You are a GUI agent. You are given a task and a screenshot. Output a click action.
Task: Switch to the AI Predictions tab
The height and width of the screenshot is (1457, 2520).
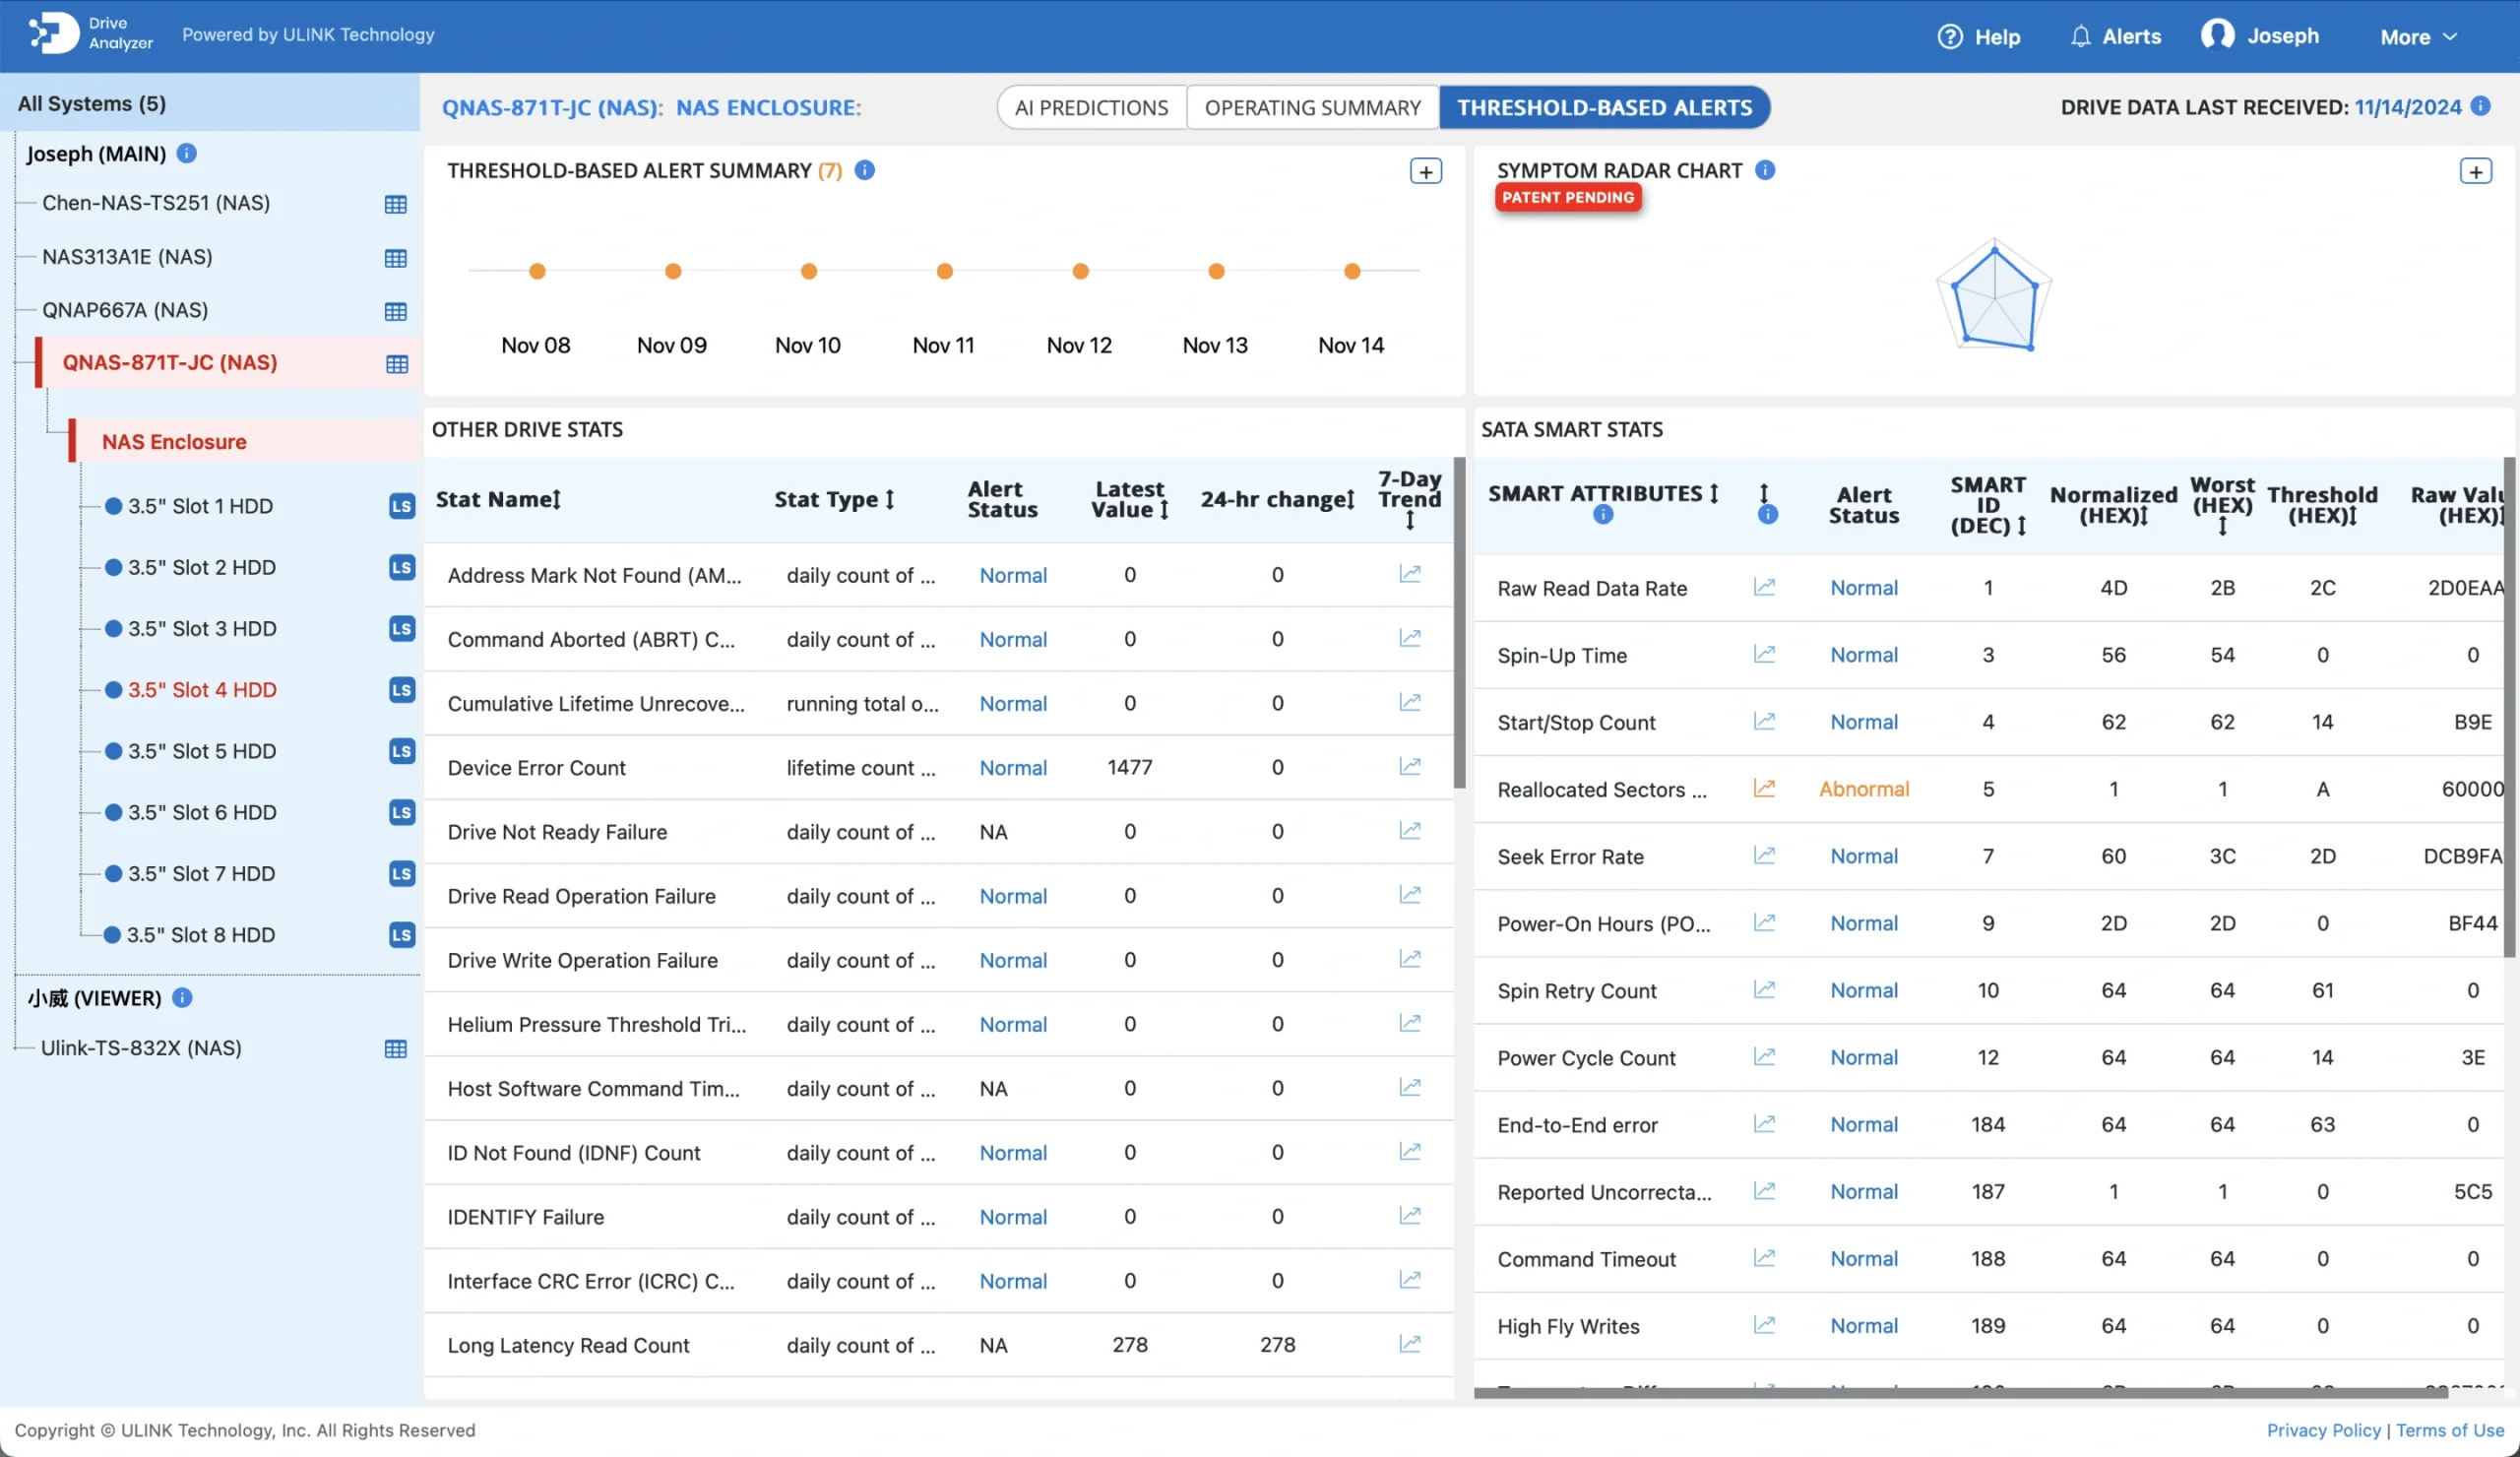click(x=1090, y=107)
